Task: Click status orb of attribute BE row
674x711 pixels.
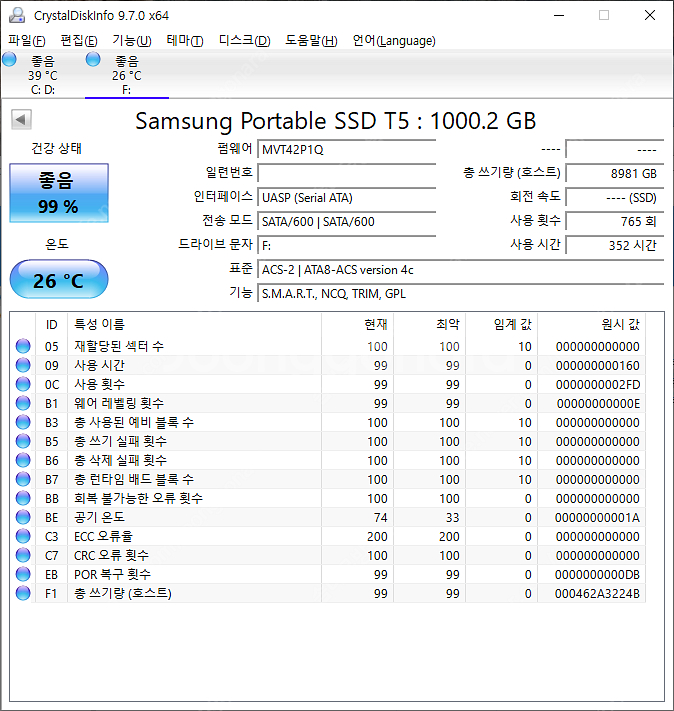Action: [23, 517]
